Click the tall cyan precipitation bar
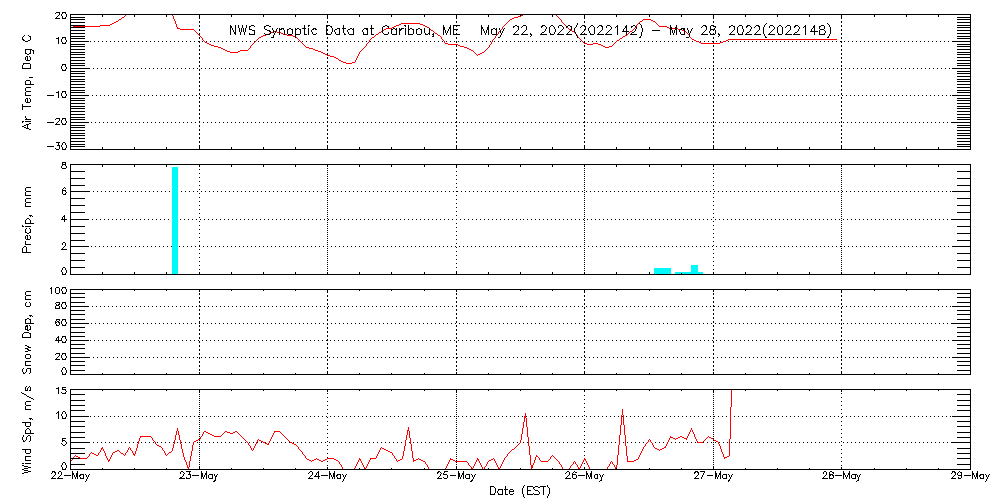The image size is (1000, 500). 175,220
